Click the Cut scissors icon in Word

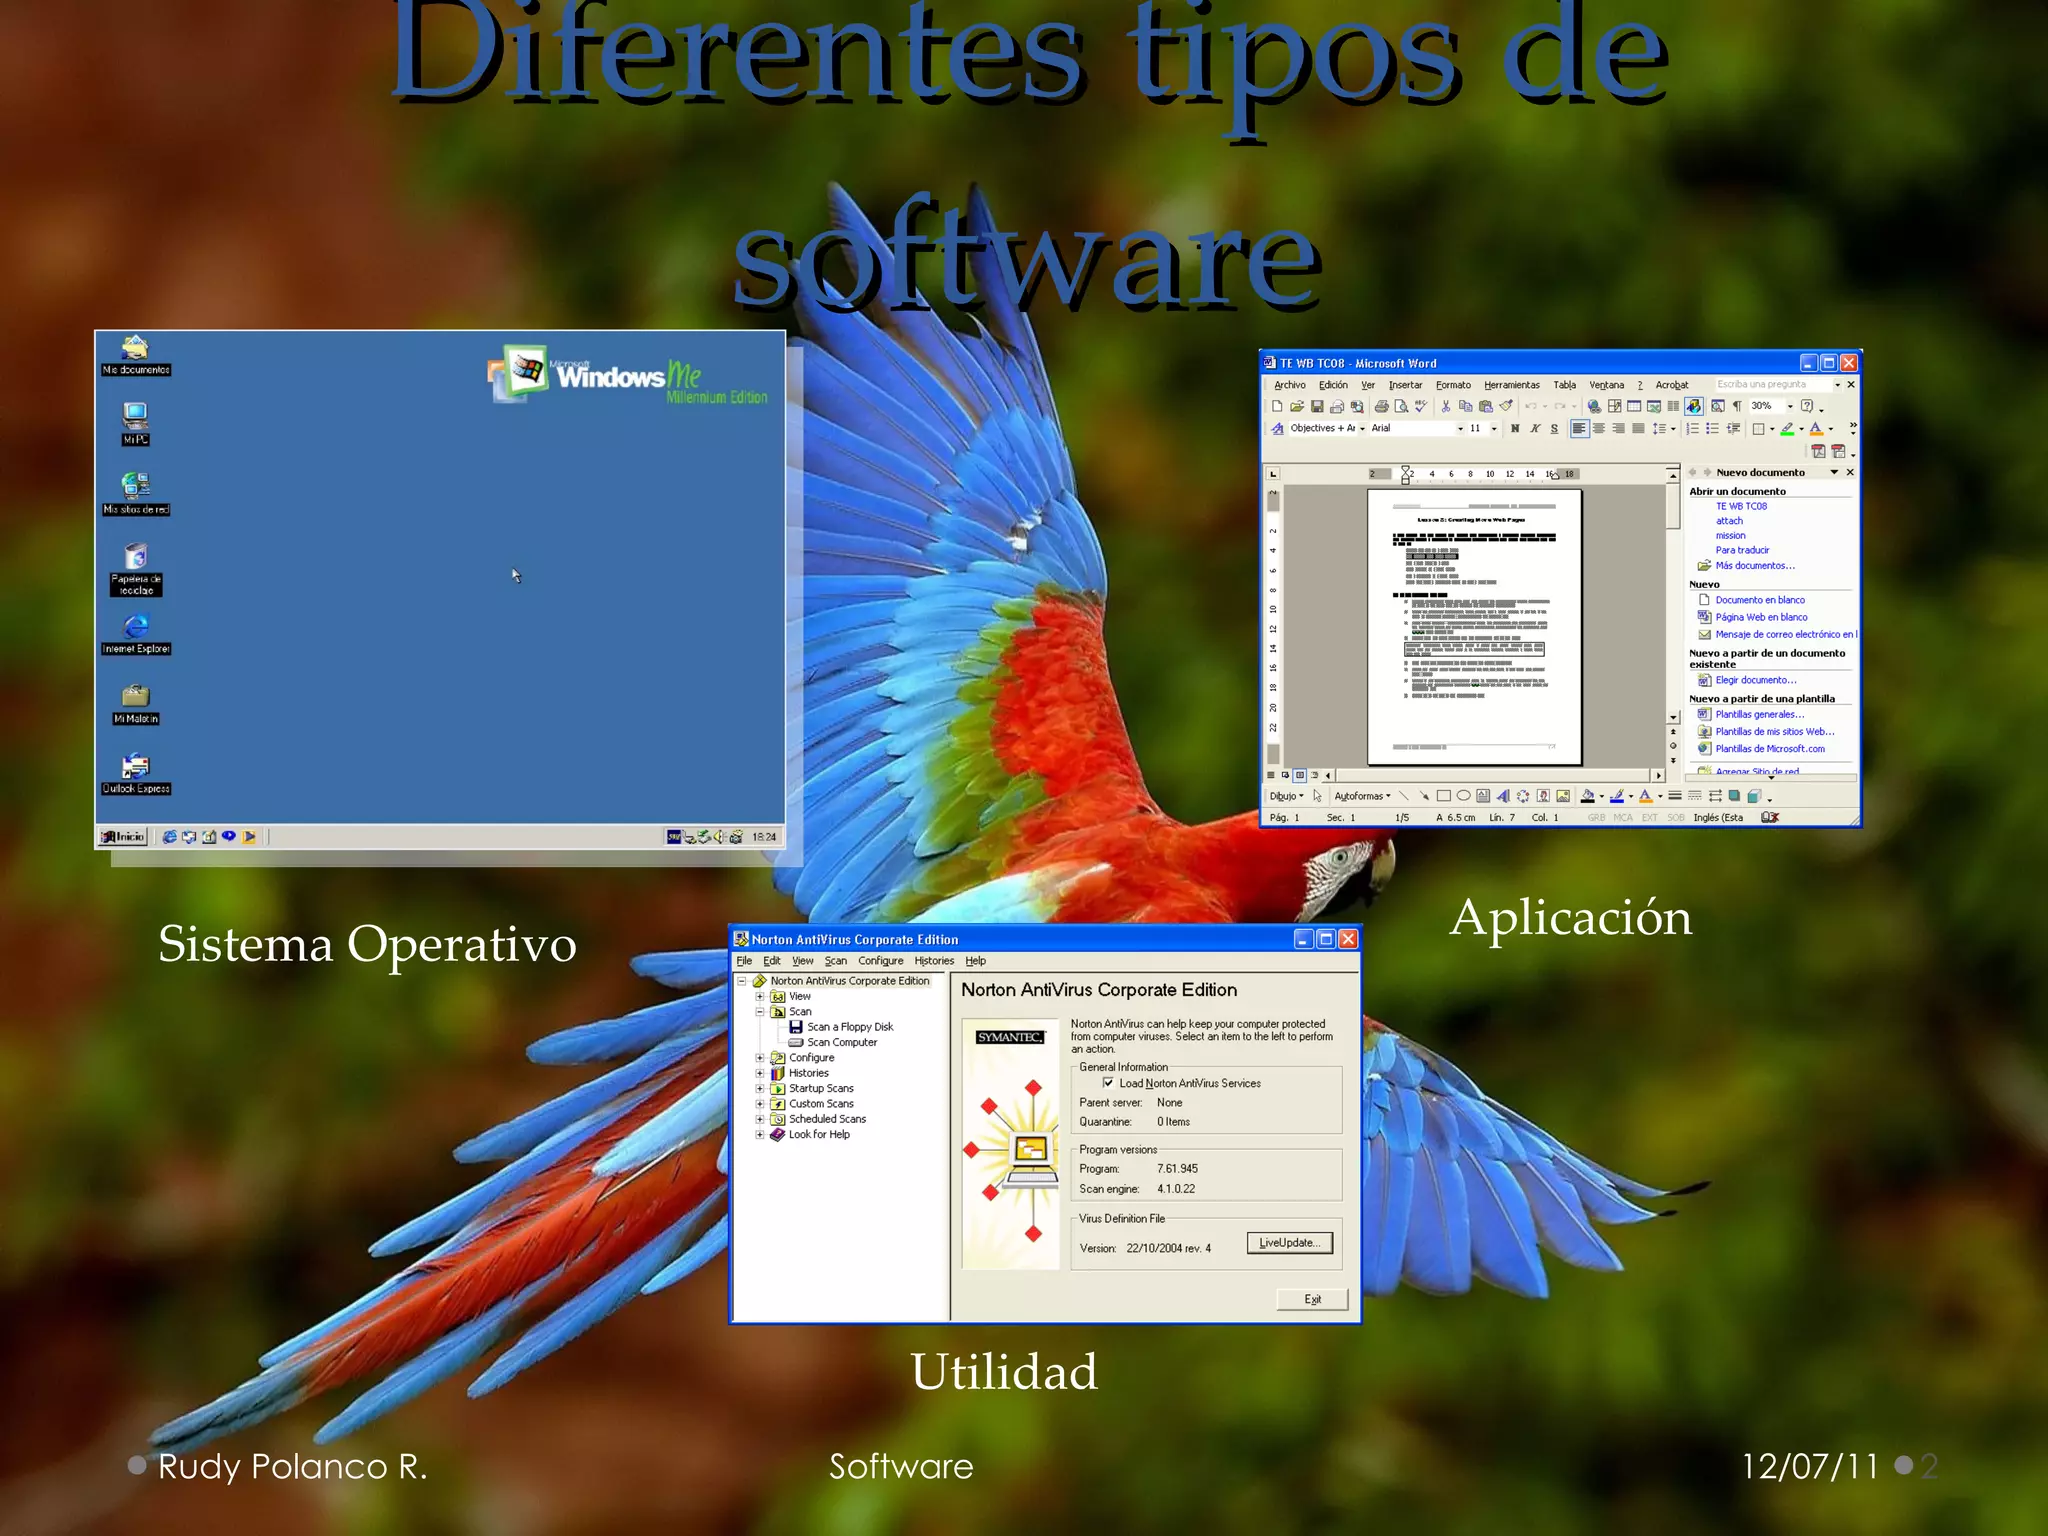[1445, 406]
